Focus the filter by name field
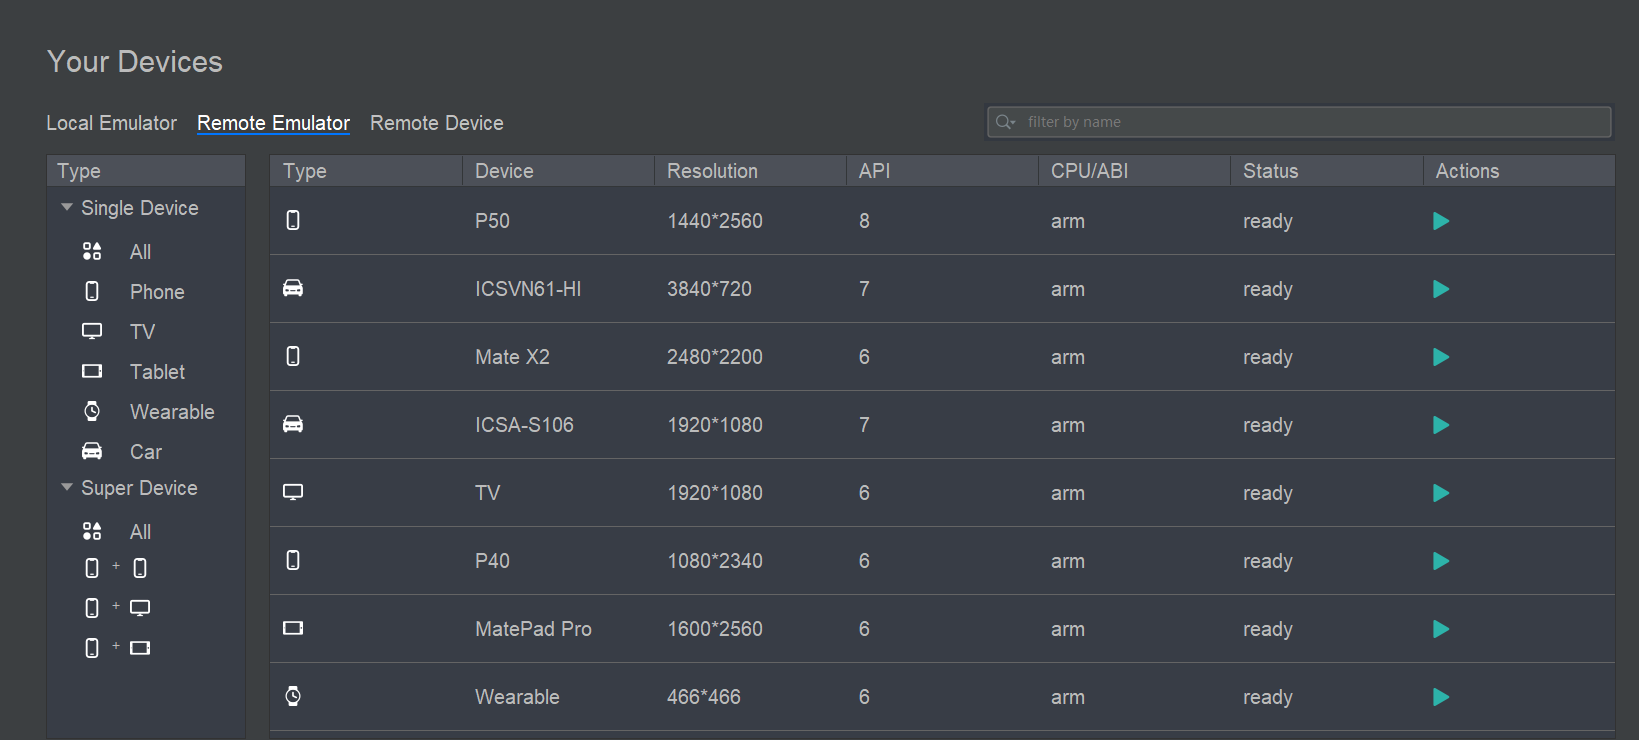Viewport: 1639px width, 740px height. point(1299,122)
